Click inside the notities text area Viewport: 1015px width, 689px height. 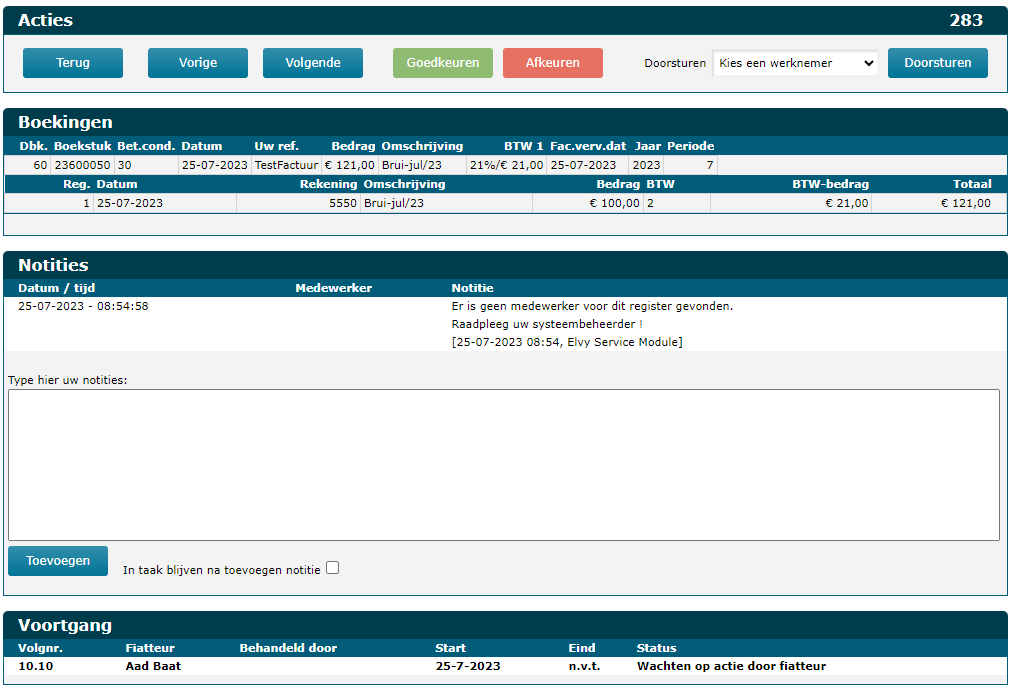pos(503,464)
